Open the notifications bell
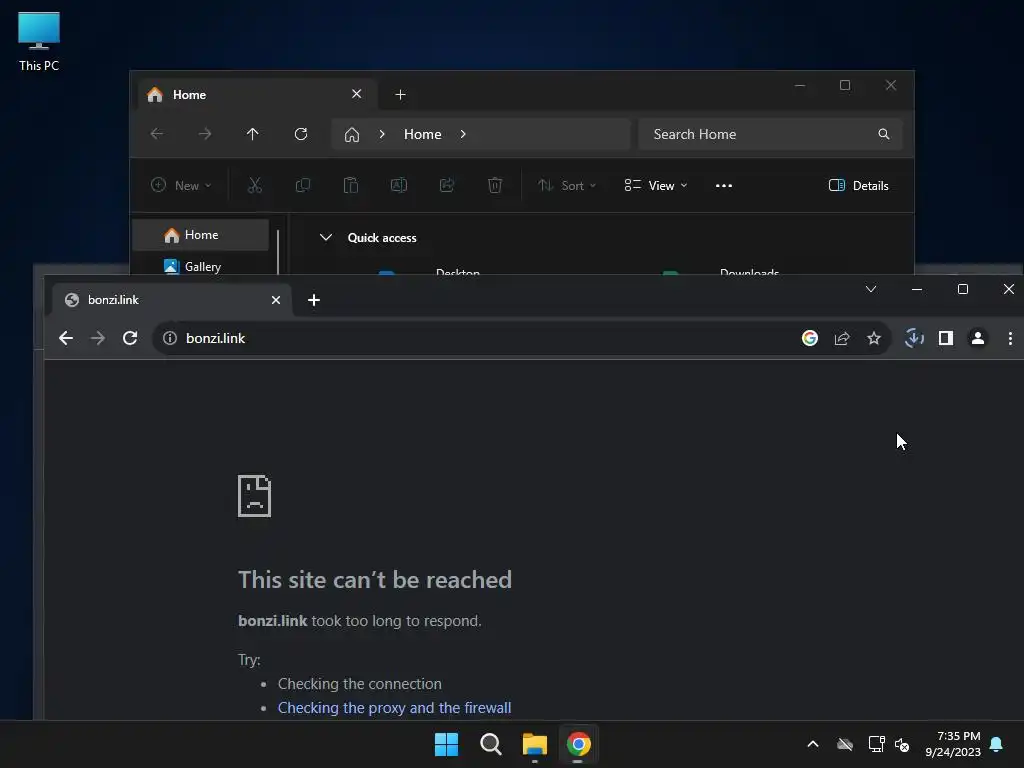Screen dimensions: 1024x768 pyautogui.click(x=996, y=744)
